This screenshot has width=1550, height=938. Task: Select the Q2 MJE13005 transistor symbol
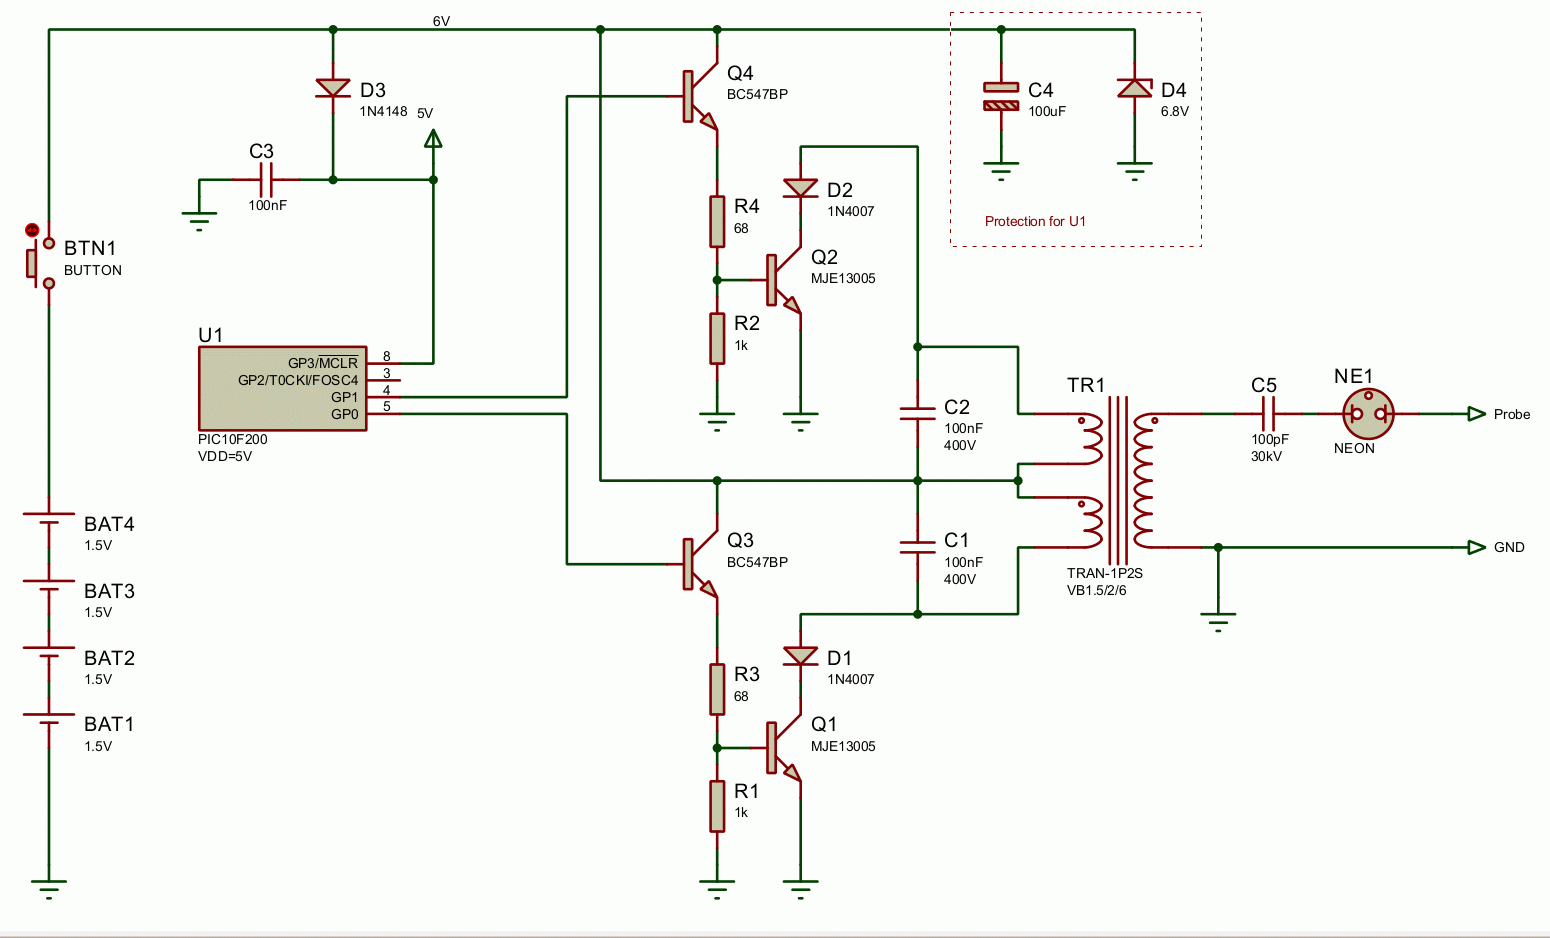pyautogui.click(x=785, y=281)
